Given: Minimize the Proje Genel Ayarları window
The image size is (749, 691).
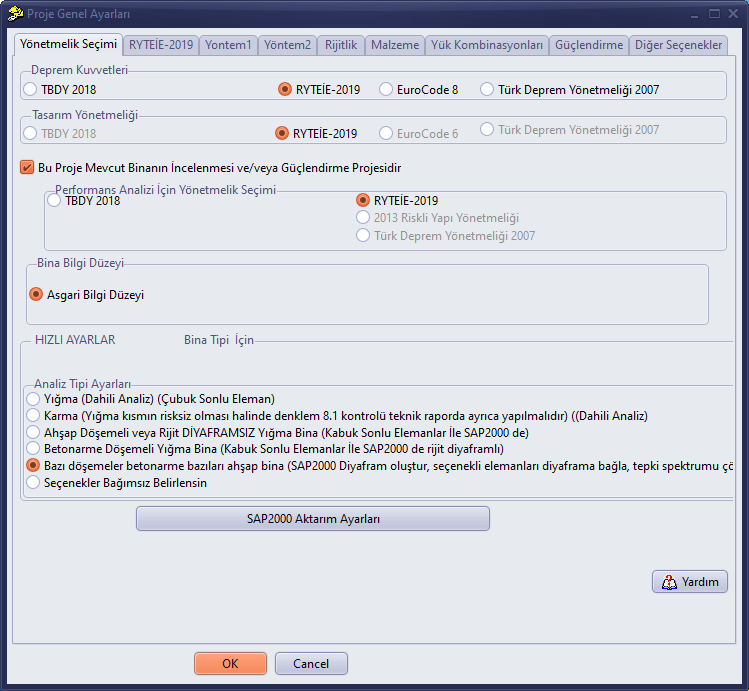Looking at the screenshot, I should click(695, 14).
